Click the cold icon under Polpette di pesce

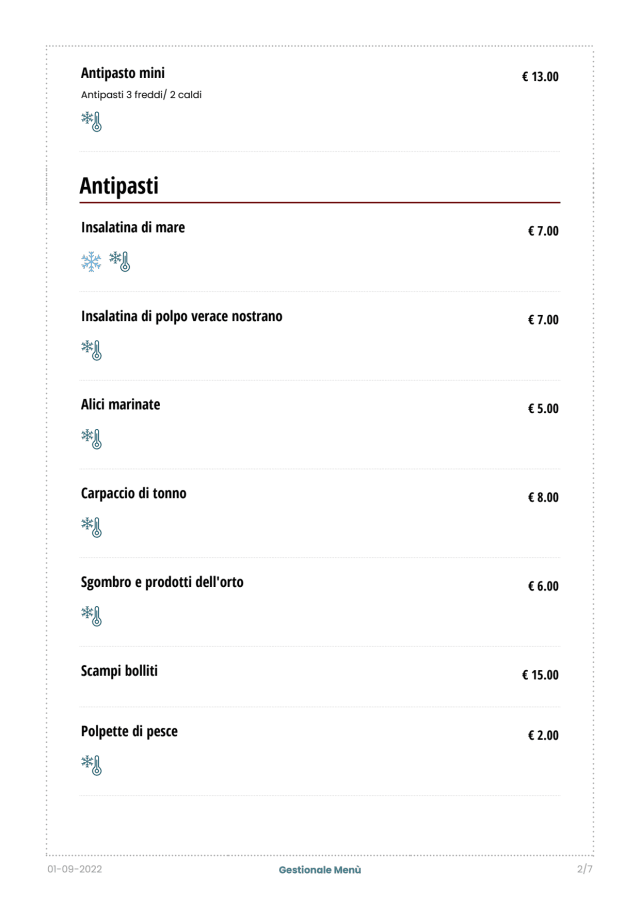92,766
